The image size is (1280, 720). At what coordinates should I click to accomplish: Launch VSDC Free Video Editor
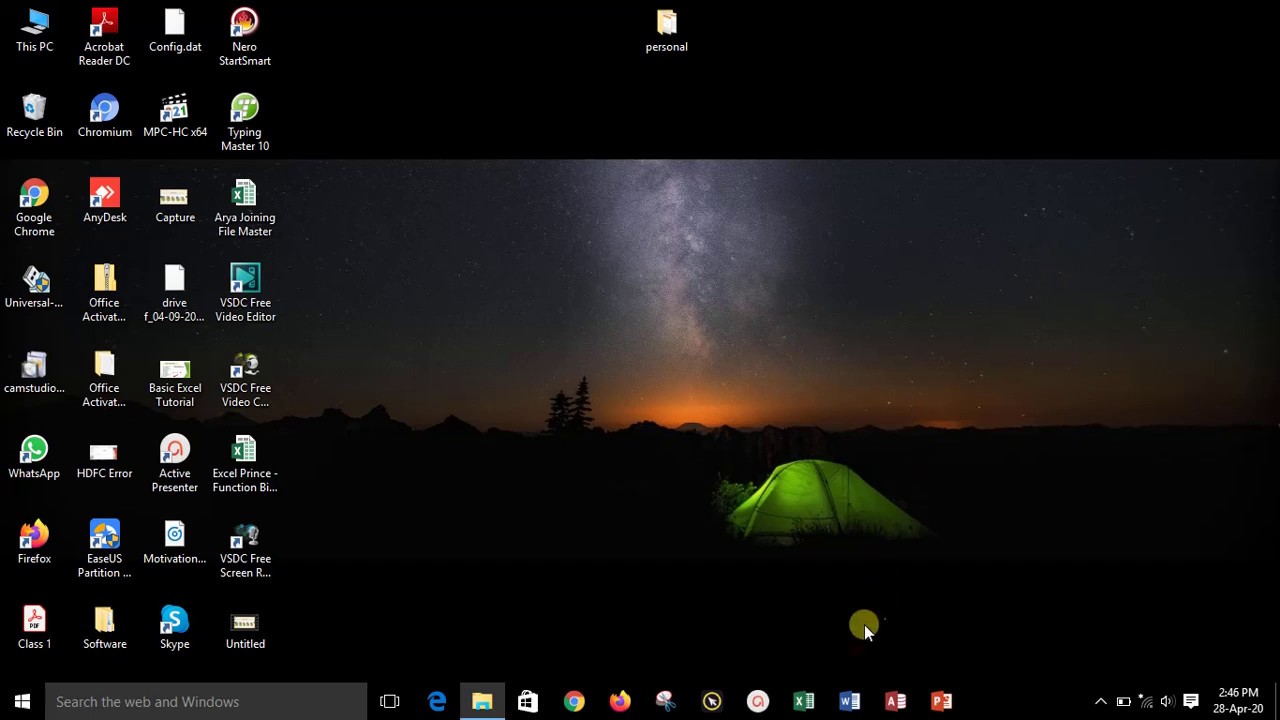[x=245, y=294]
